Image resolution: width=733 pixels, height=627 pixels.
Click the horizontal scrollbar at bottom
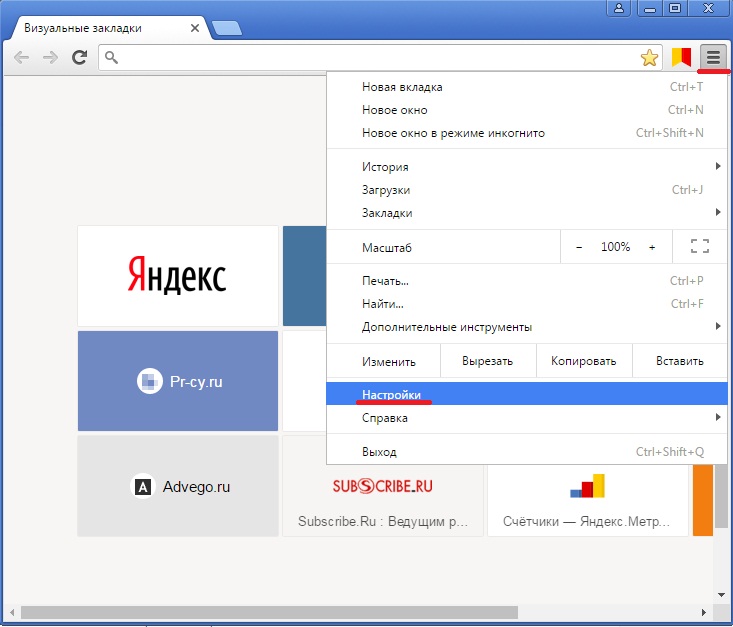tap(270, 611)
